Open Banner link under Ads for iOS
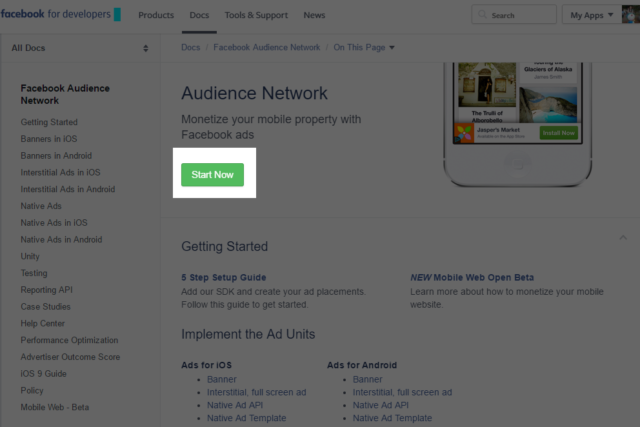This screenshot has width=640, height=427. coord(222,379)
